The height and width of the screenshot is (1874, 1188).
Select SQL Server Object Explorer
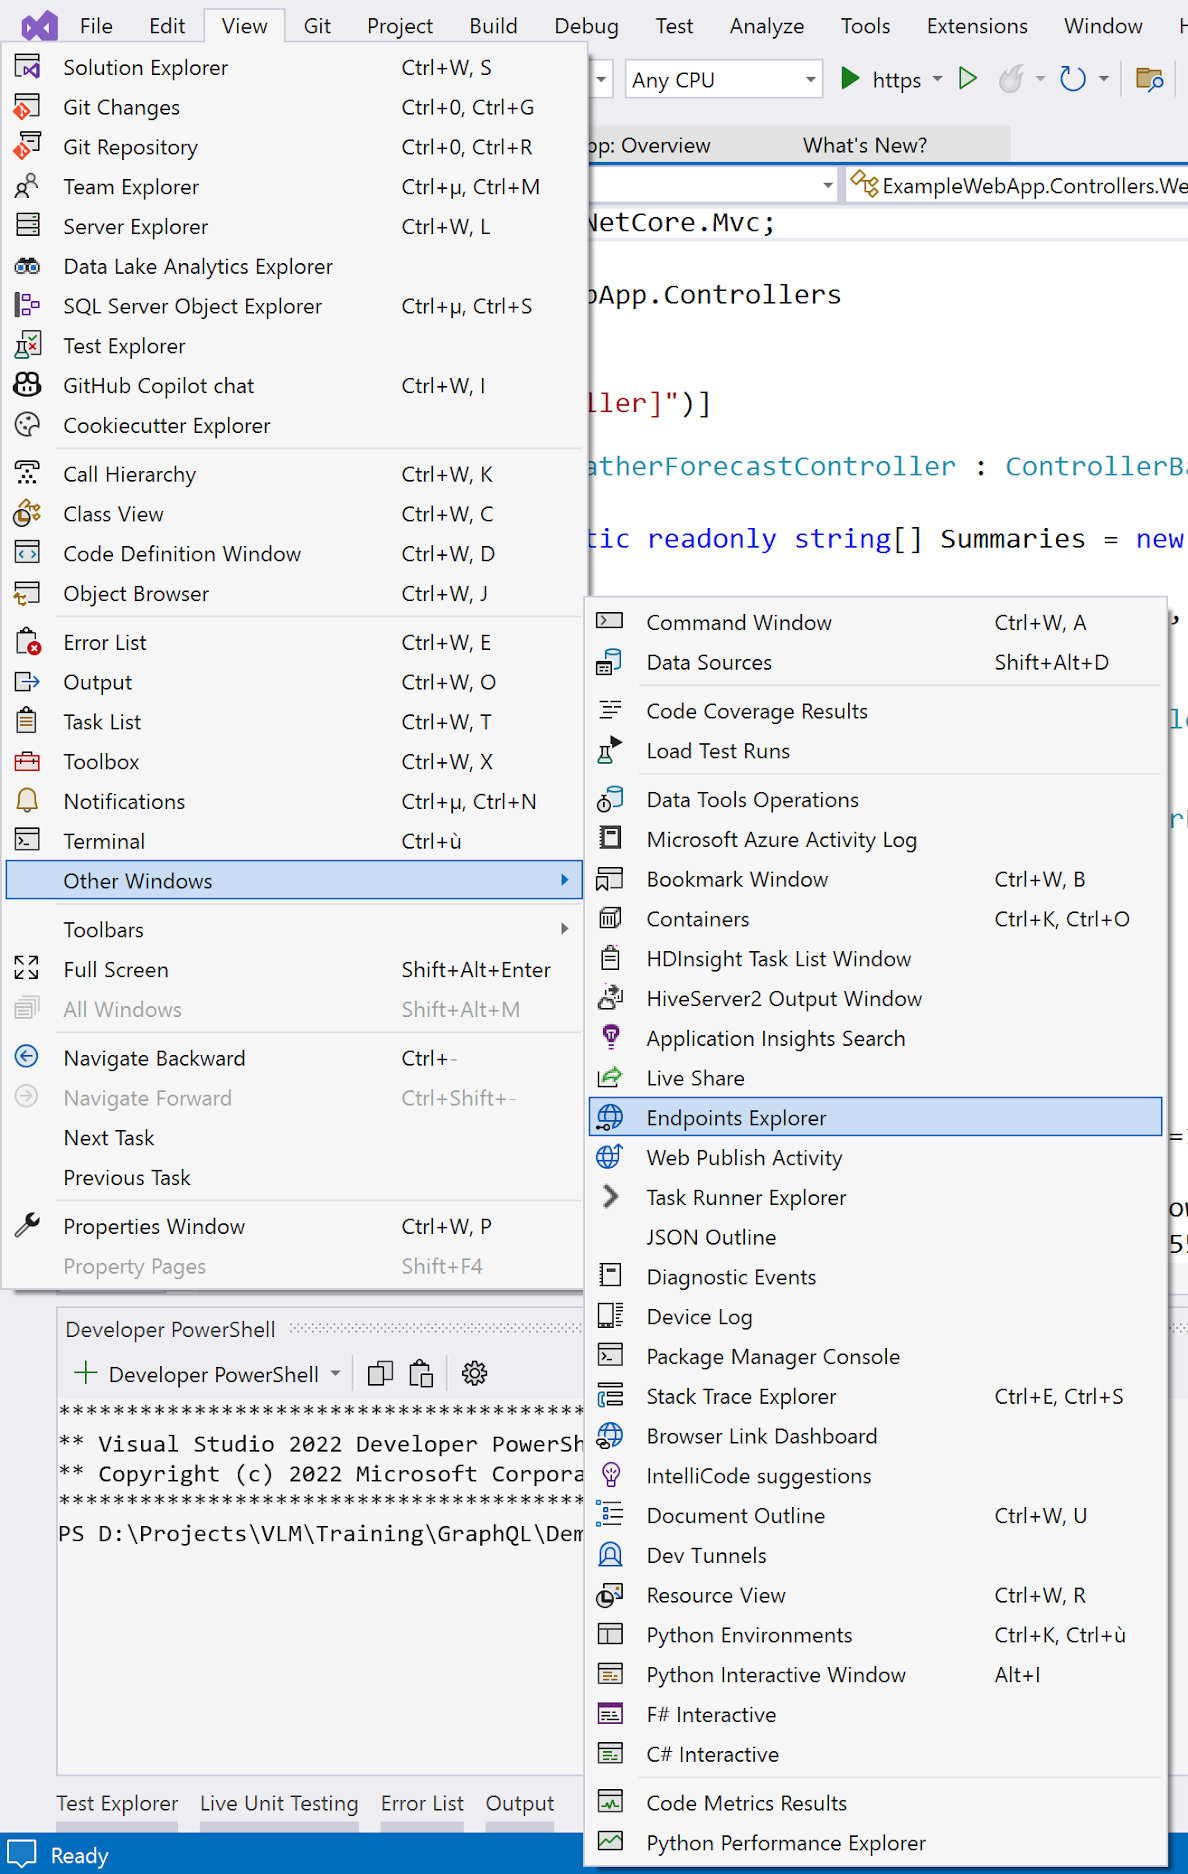(294, 306)
